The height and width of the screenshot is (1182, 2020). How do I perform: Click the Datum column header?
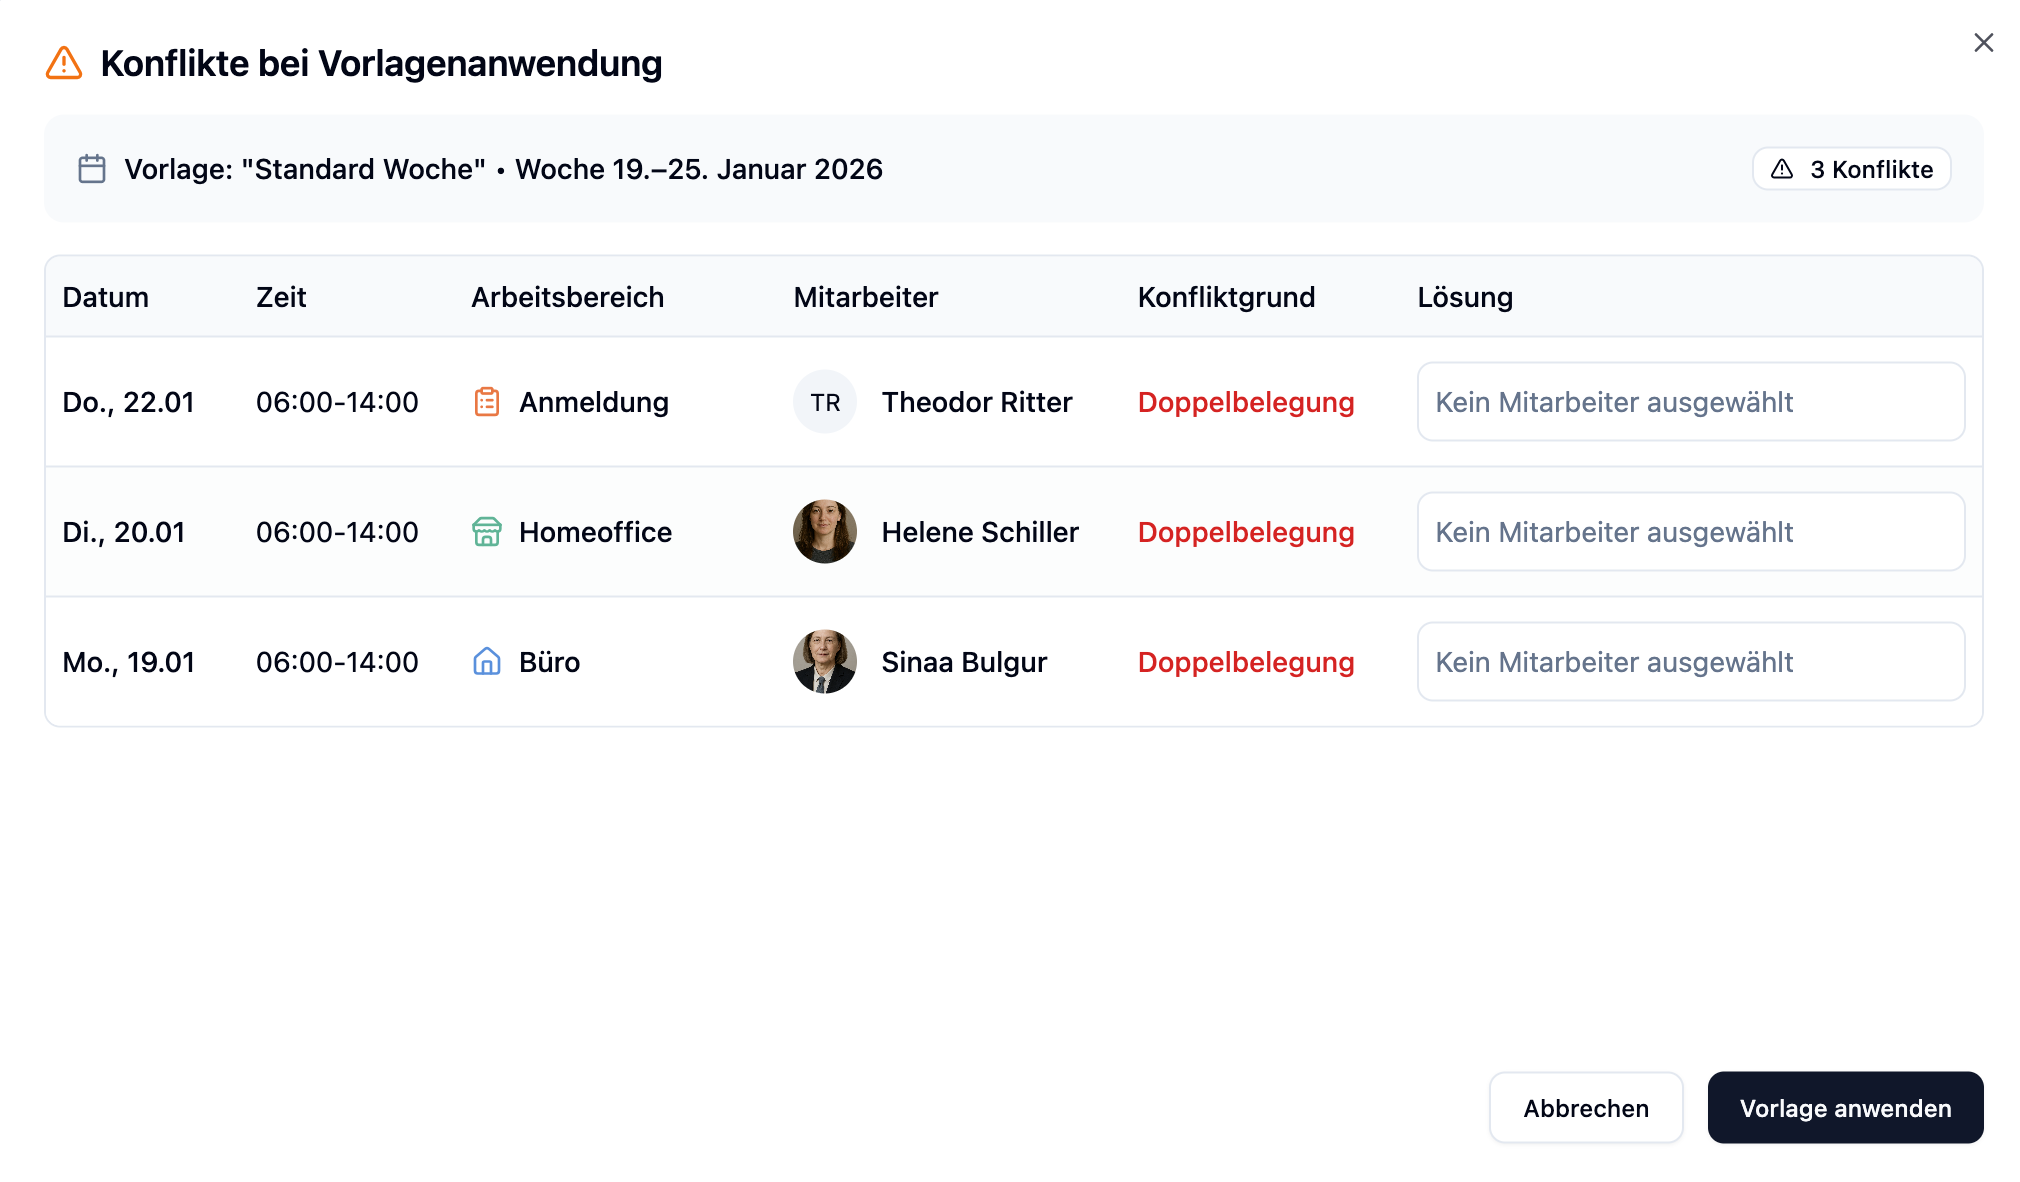coord(106,297)
